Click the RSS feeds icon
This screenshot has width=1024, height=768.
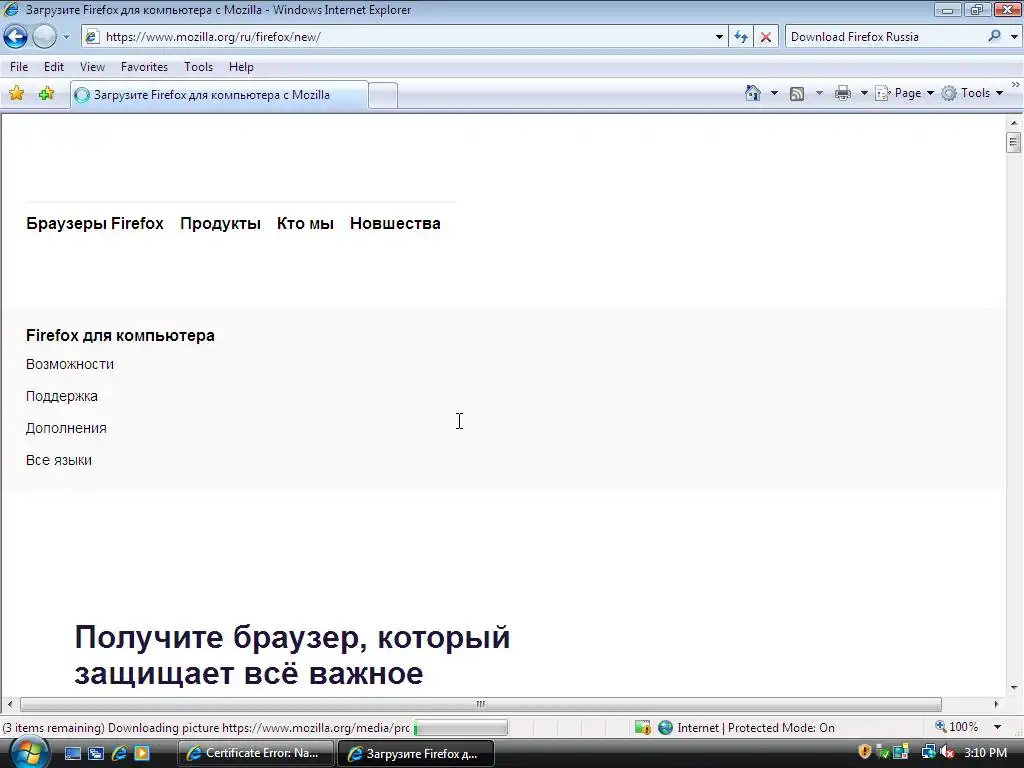coord(797,93)
